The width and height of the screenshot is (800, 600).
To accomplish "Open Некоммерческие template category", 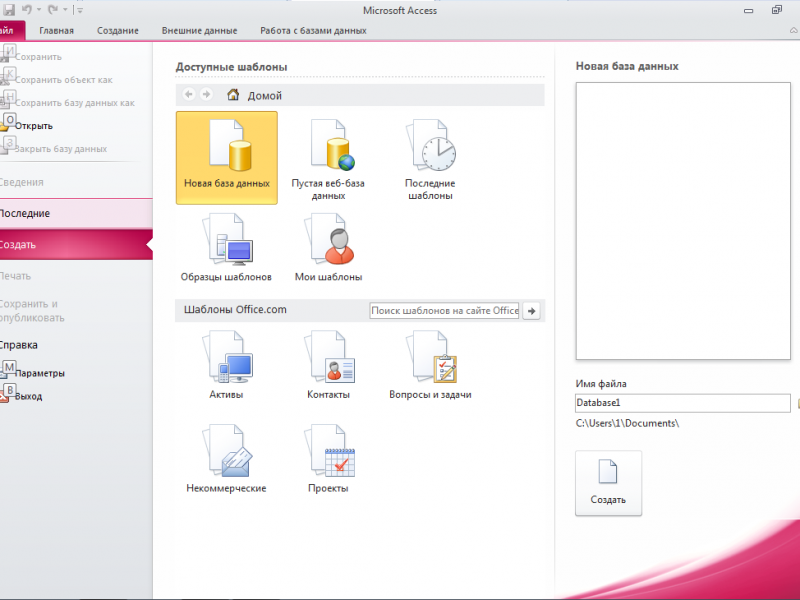I will pos(226,459).
